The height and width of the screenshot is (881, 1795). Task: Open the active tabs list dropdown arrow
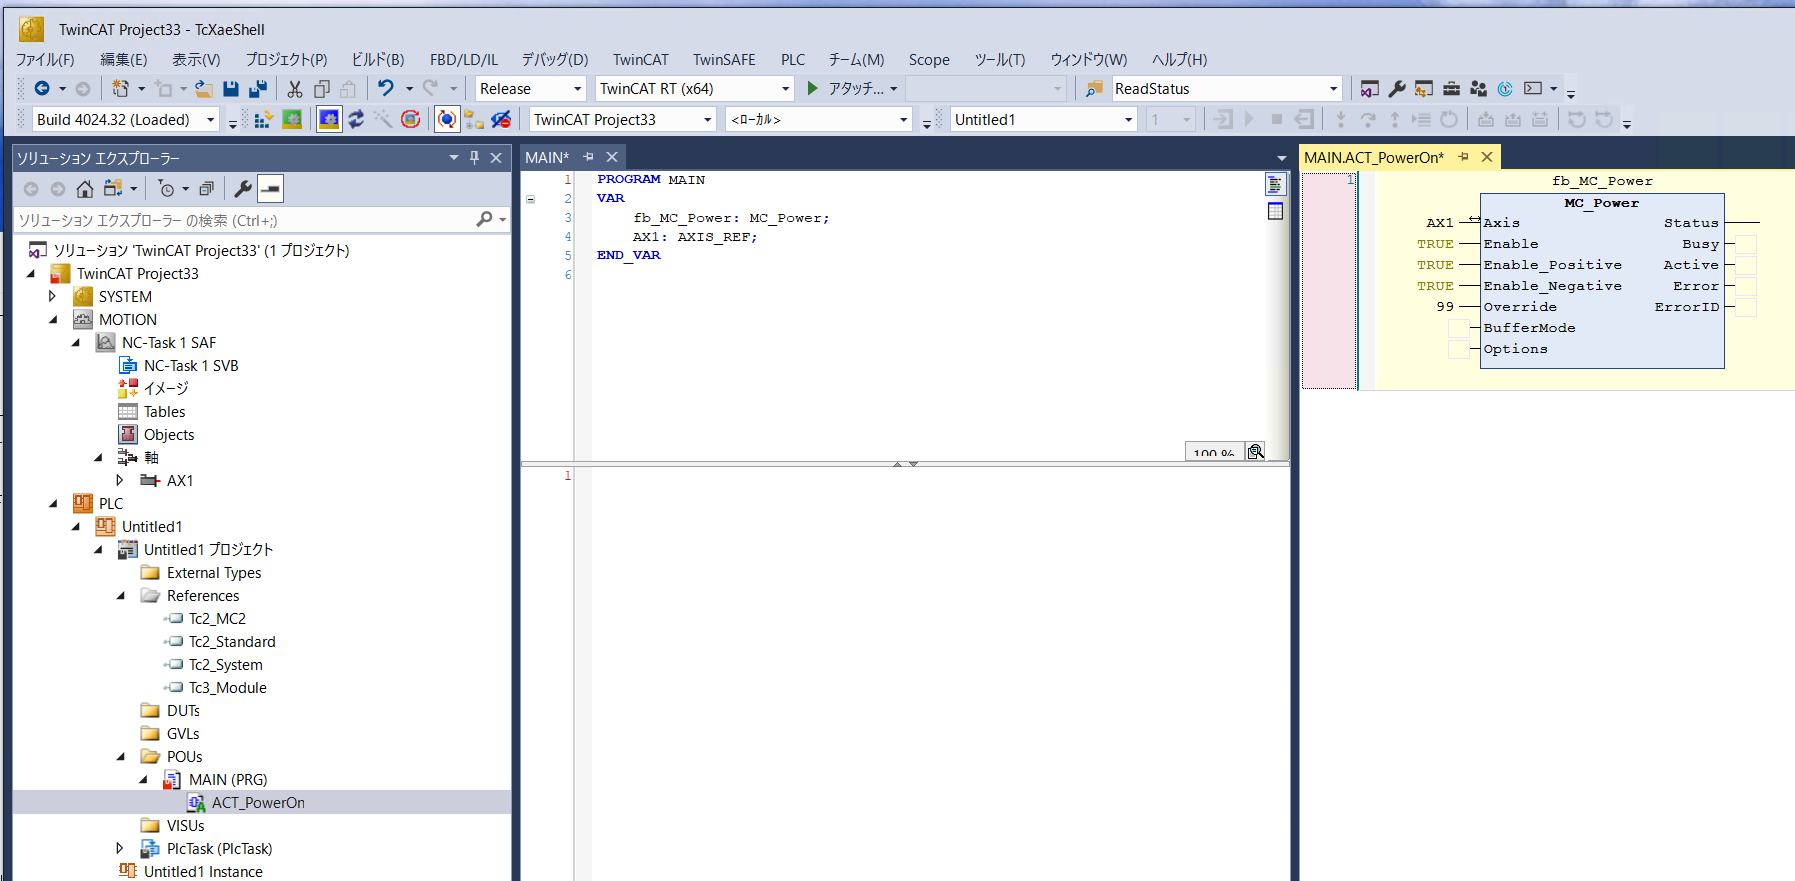[1282, 158]
